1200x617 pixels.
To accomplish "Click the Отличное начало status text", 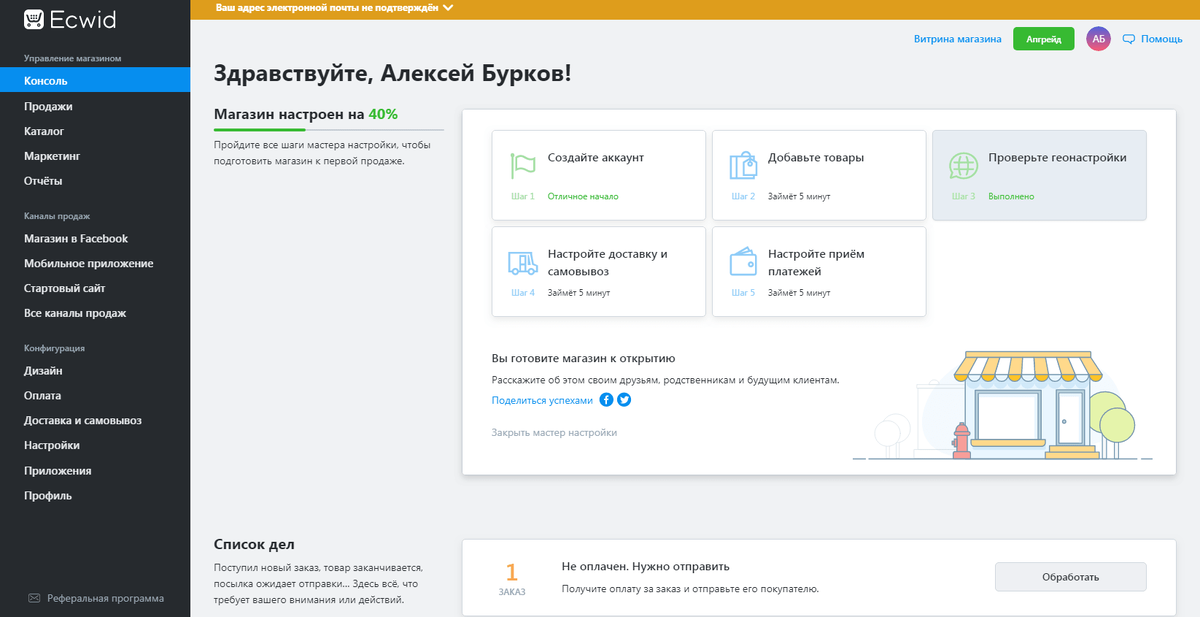I will [583, 196].
